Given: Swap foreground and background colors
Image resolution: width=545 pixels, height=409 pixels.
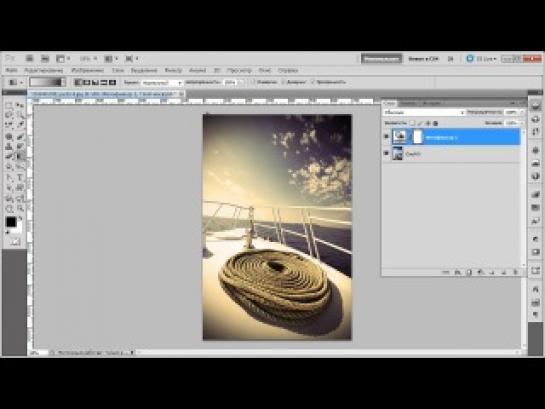Looking at the screenshot, I should [x=20, y=219].
